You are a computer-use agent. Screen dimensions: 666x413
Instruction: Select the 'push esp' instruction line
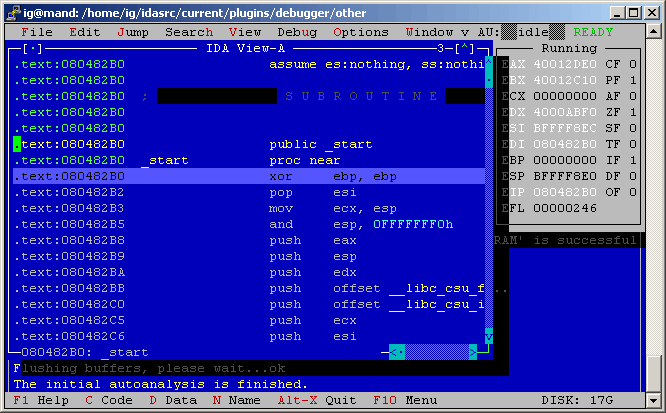point(249,256)
